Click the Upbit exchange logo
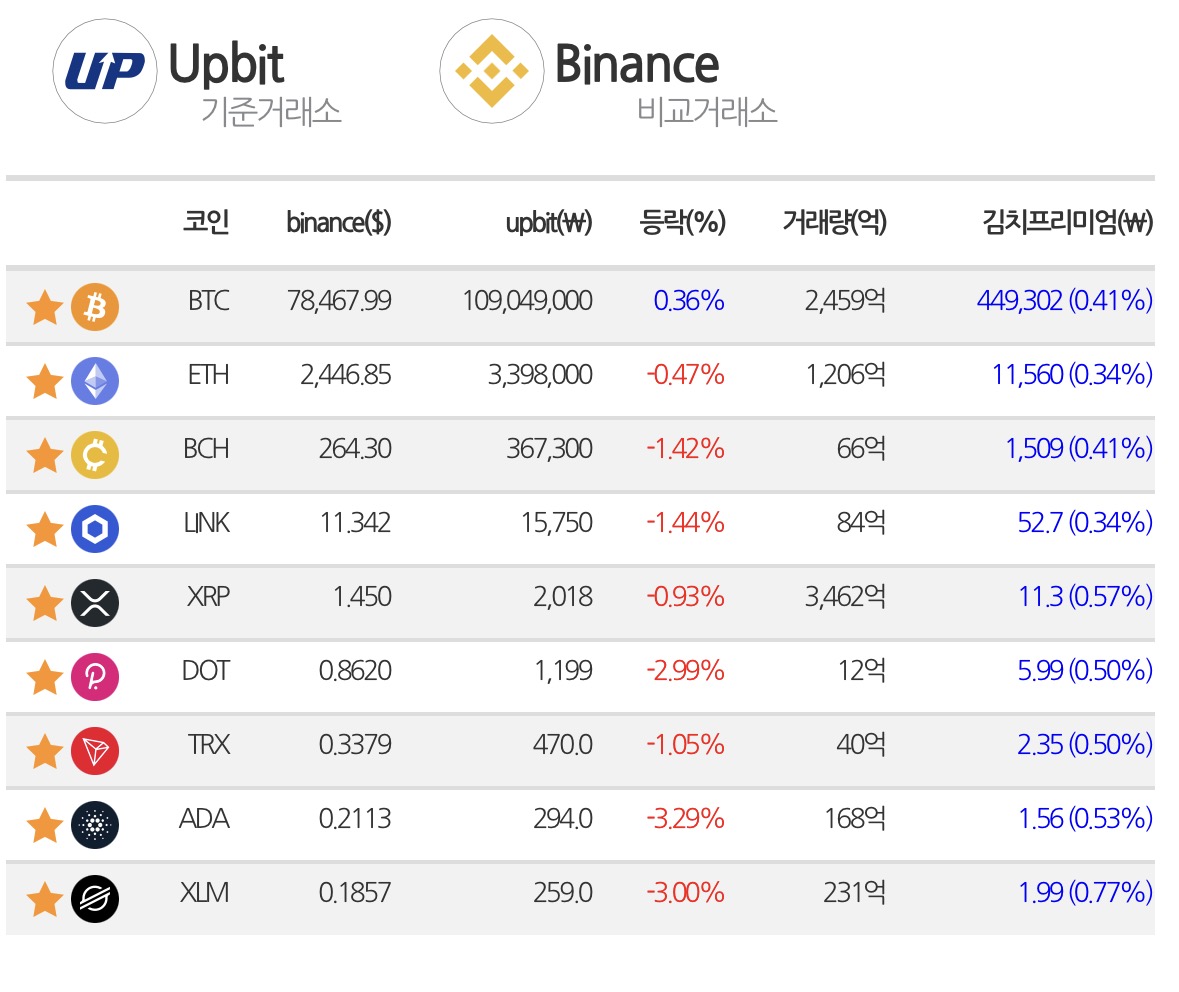The width and height of the screenshot is (1179, 992). 105,71
